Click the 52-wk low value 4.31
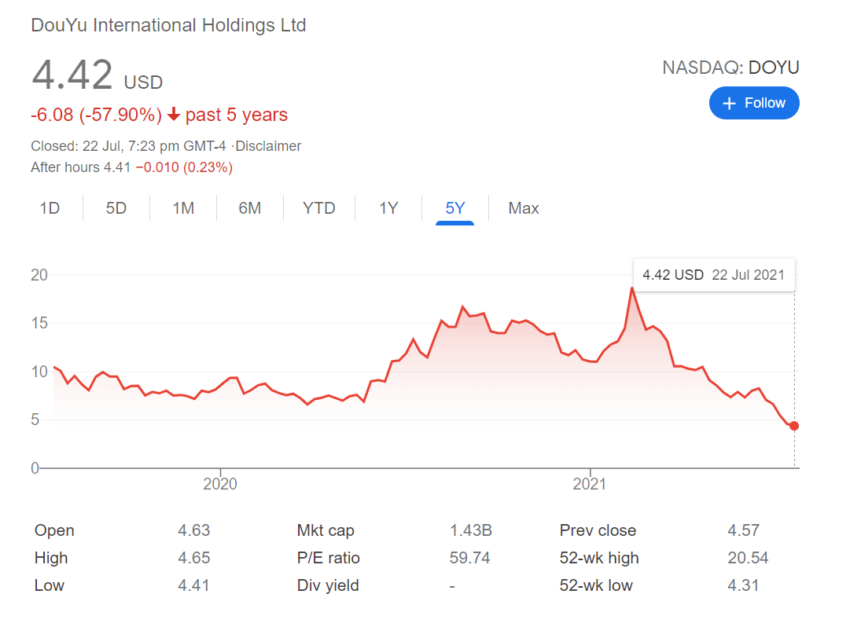The height and width of the screenshot is (638, 850). 743,585
